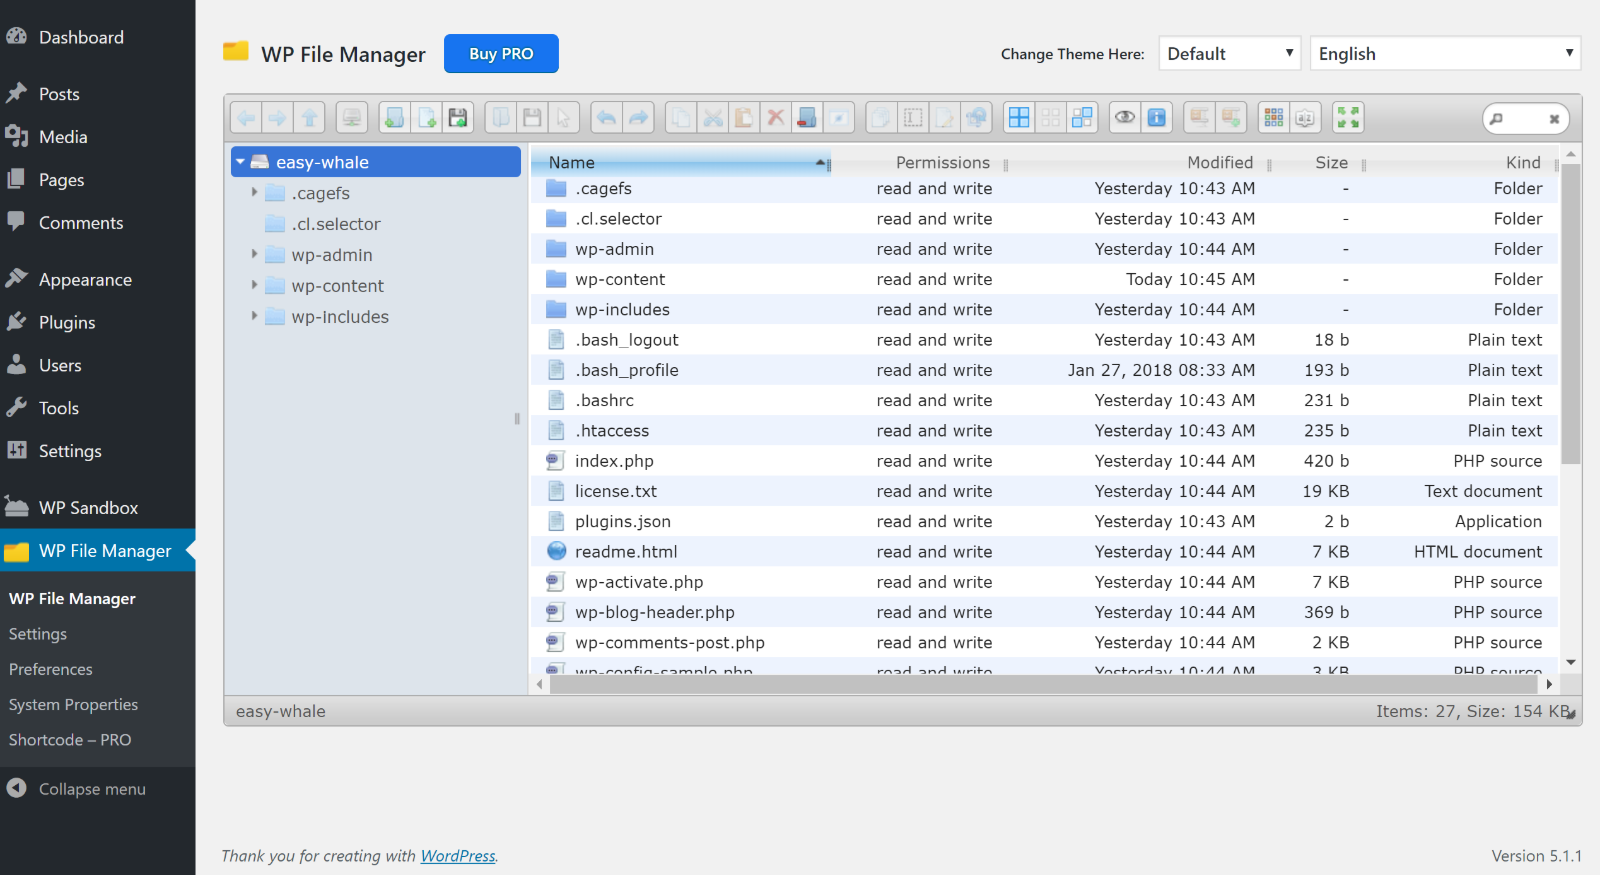The height and width of the screenshot is (875, 1600).
Task: Click the rename file icon
Action: (x=913, y=118)
